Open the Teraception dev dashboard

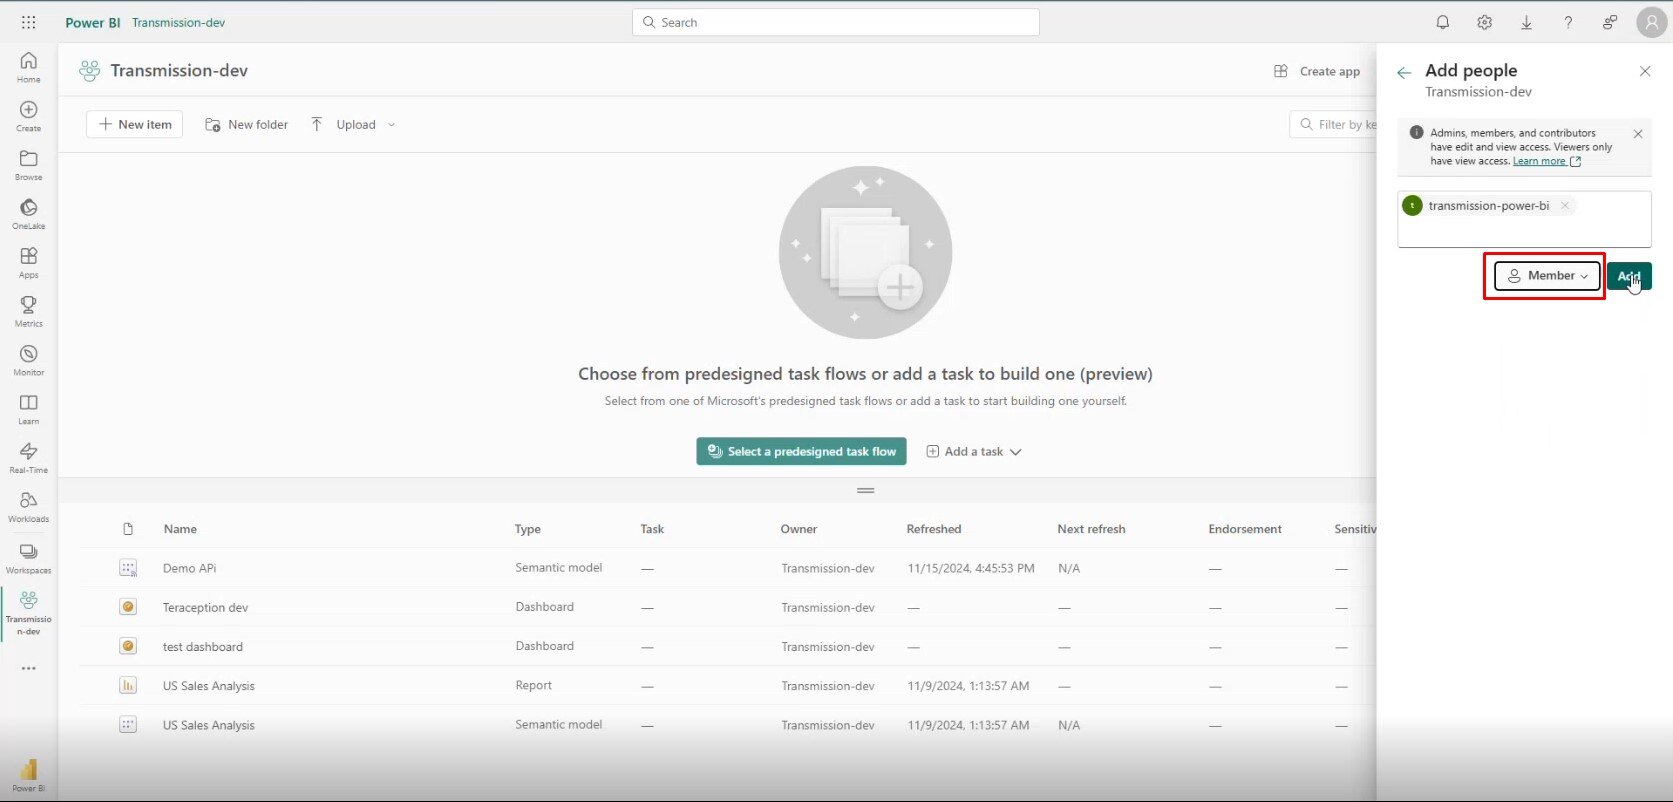pyautogui.click(x=205, y=608)
